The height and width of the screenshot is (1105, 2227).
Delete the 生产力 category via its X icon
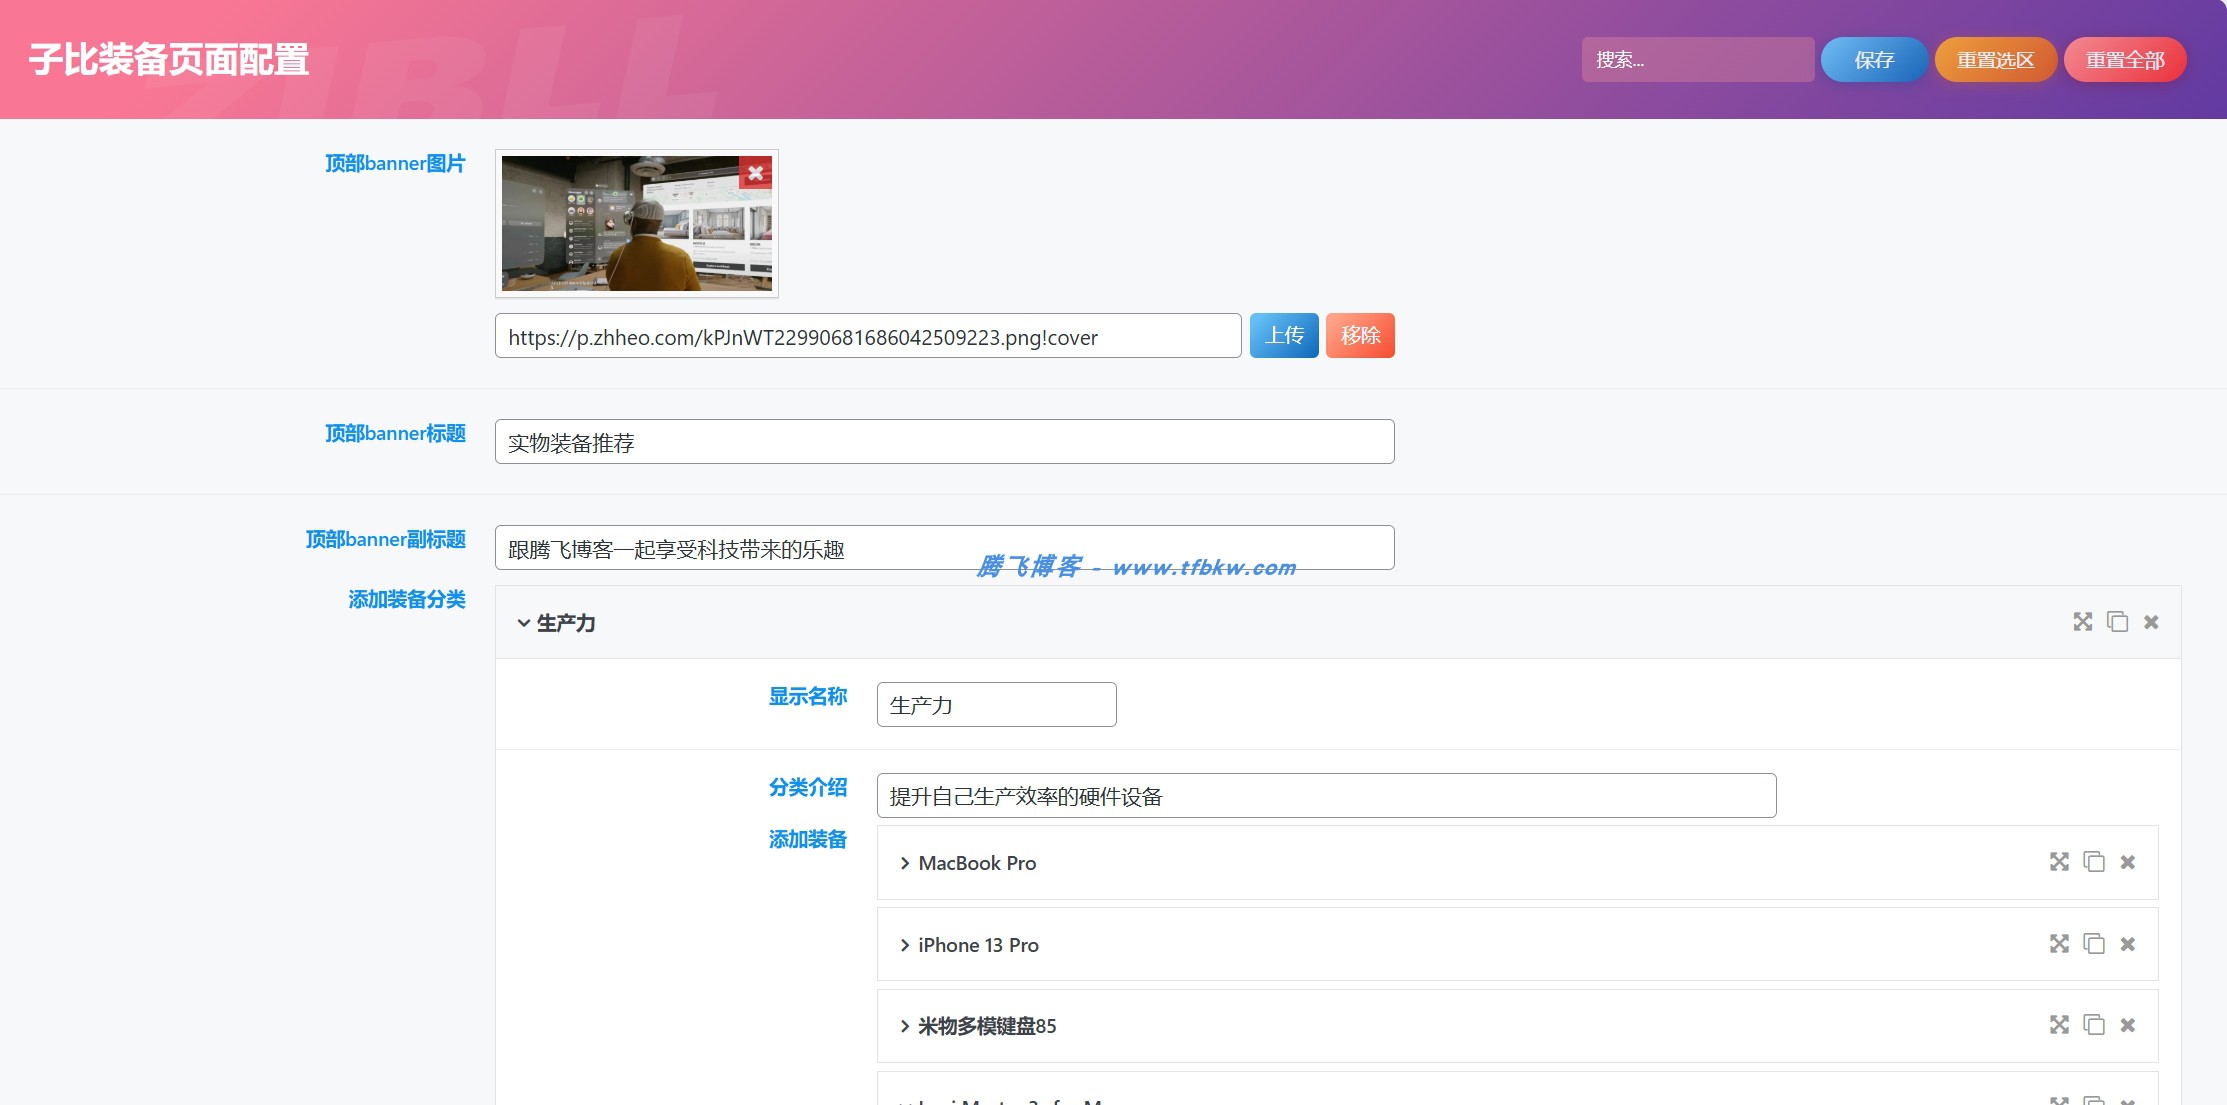click(x=2152, y=621)
